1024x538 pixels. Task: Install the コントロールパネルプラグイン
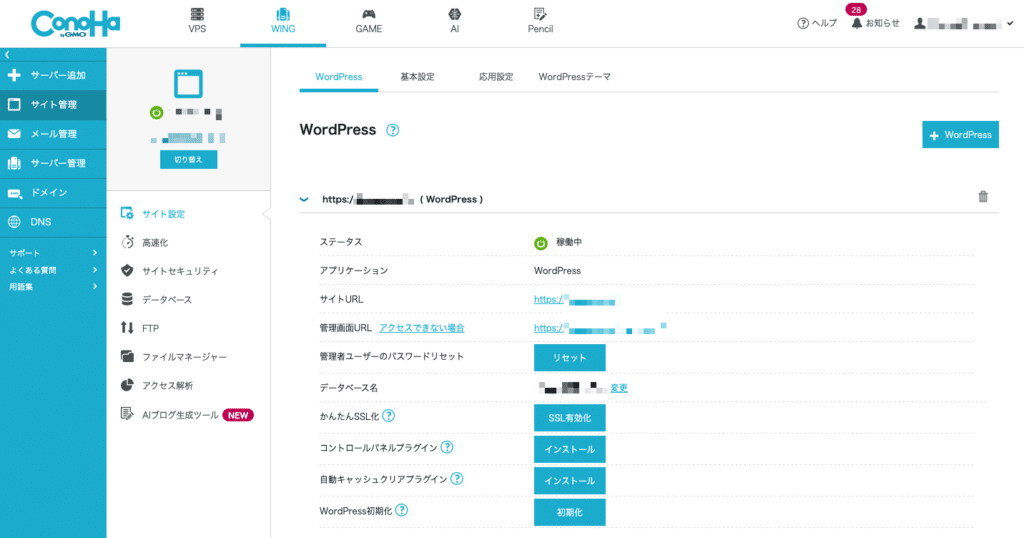click(x=569, y=449)
